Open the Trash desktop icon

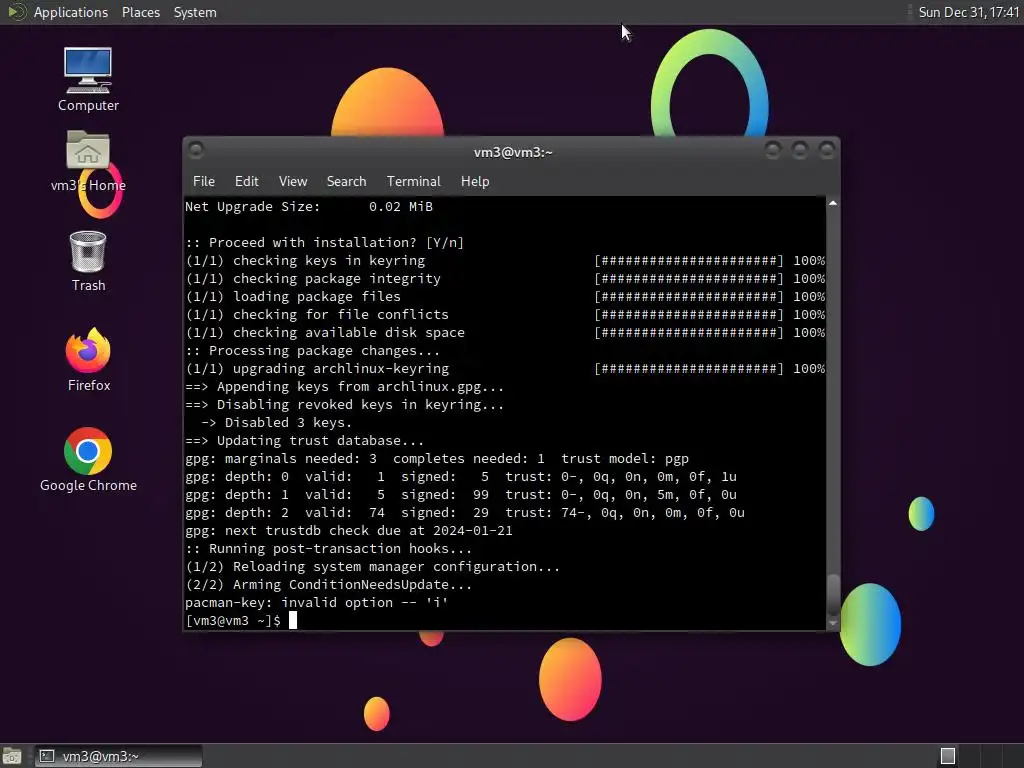(88, 261)
